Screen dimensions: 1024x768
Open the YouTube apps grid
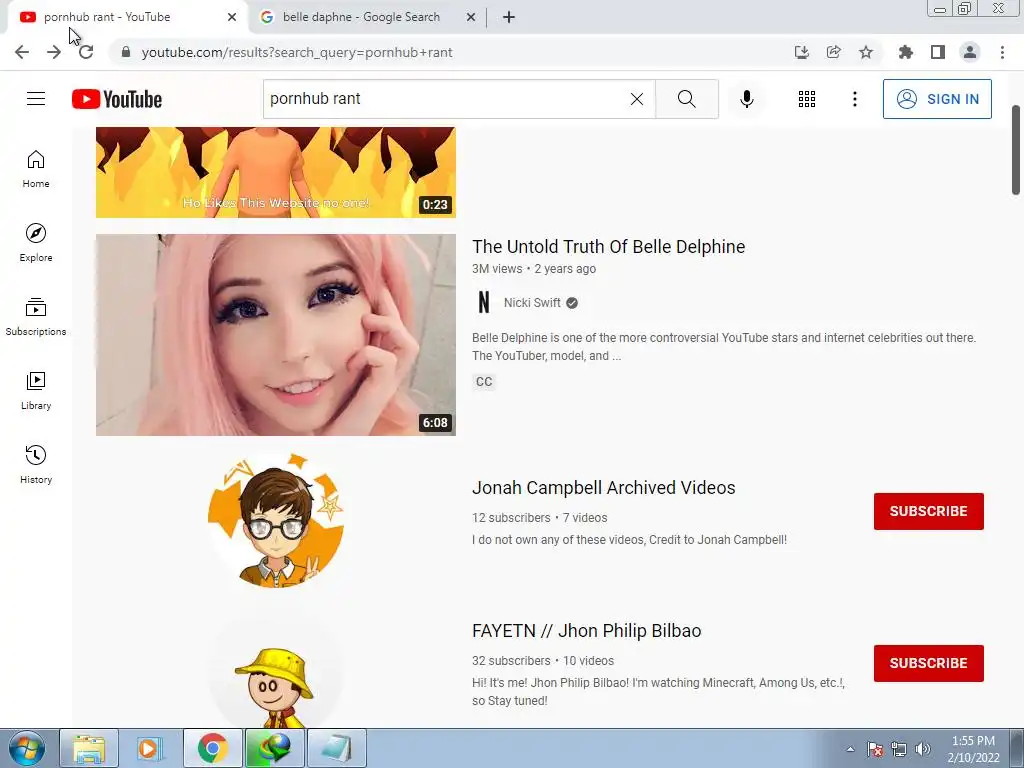click(x=807, y=99)
